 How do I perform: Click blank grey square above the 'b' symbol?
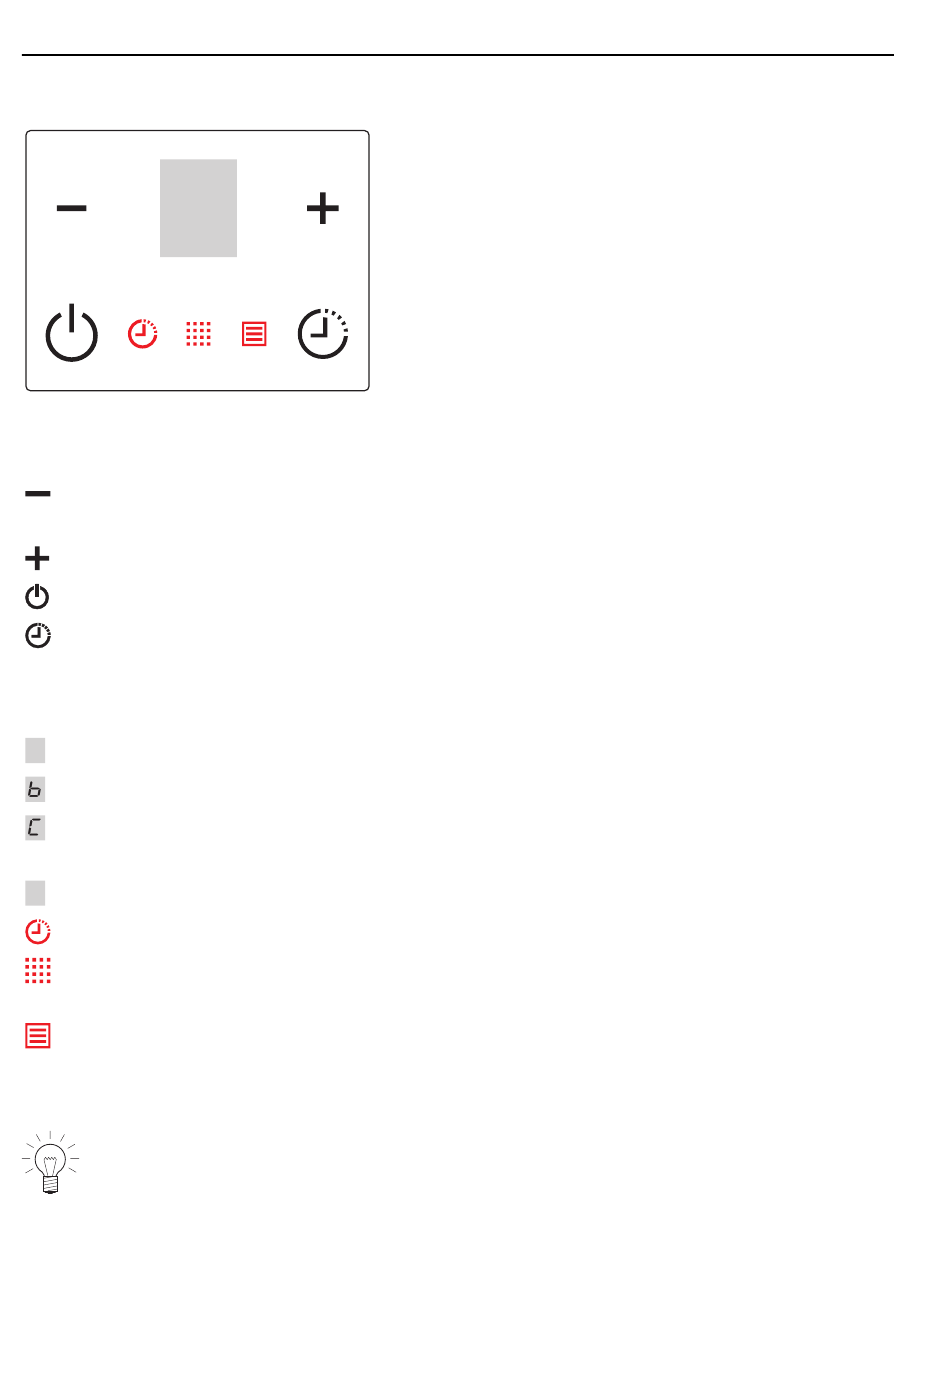point(35,750)
